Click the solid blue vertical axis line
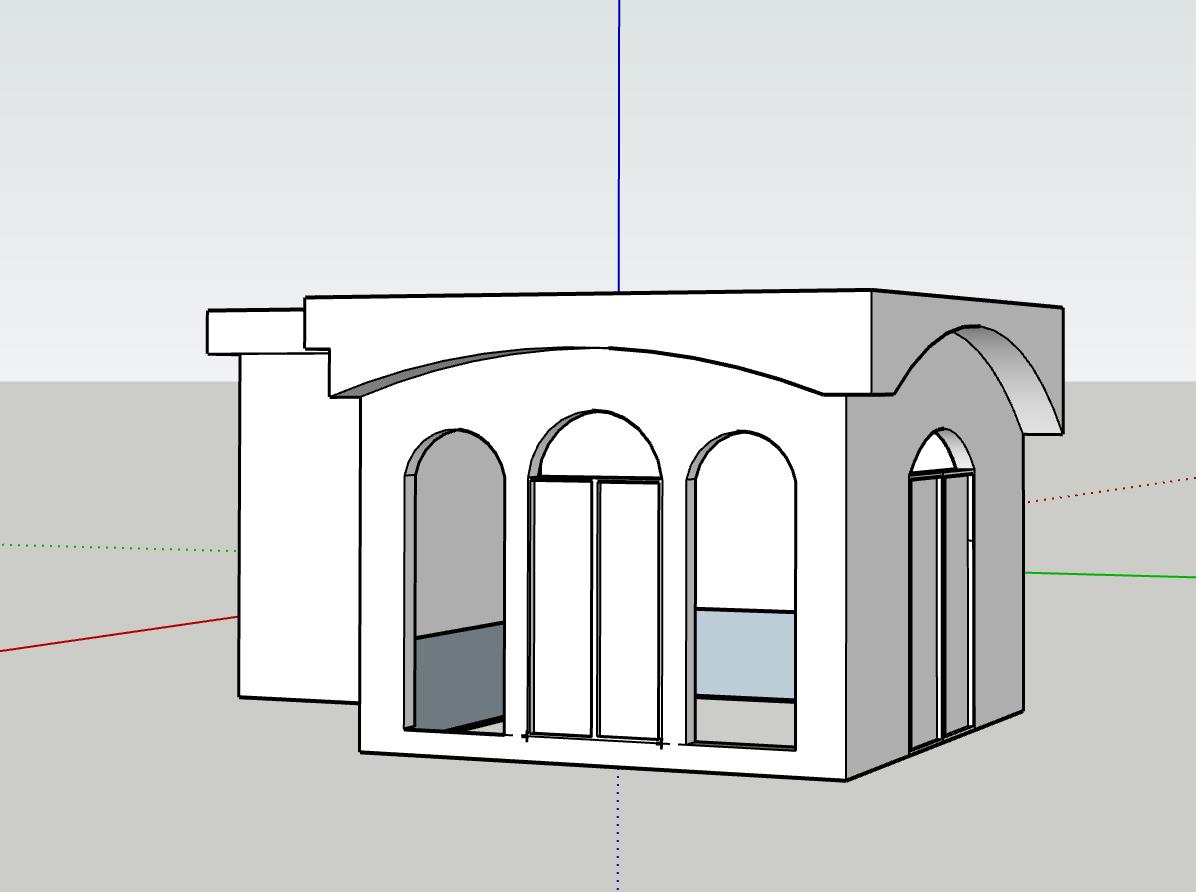Screen dimensions: 1196x892 pyautogui.click(x=619, y=150)
